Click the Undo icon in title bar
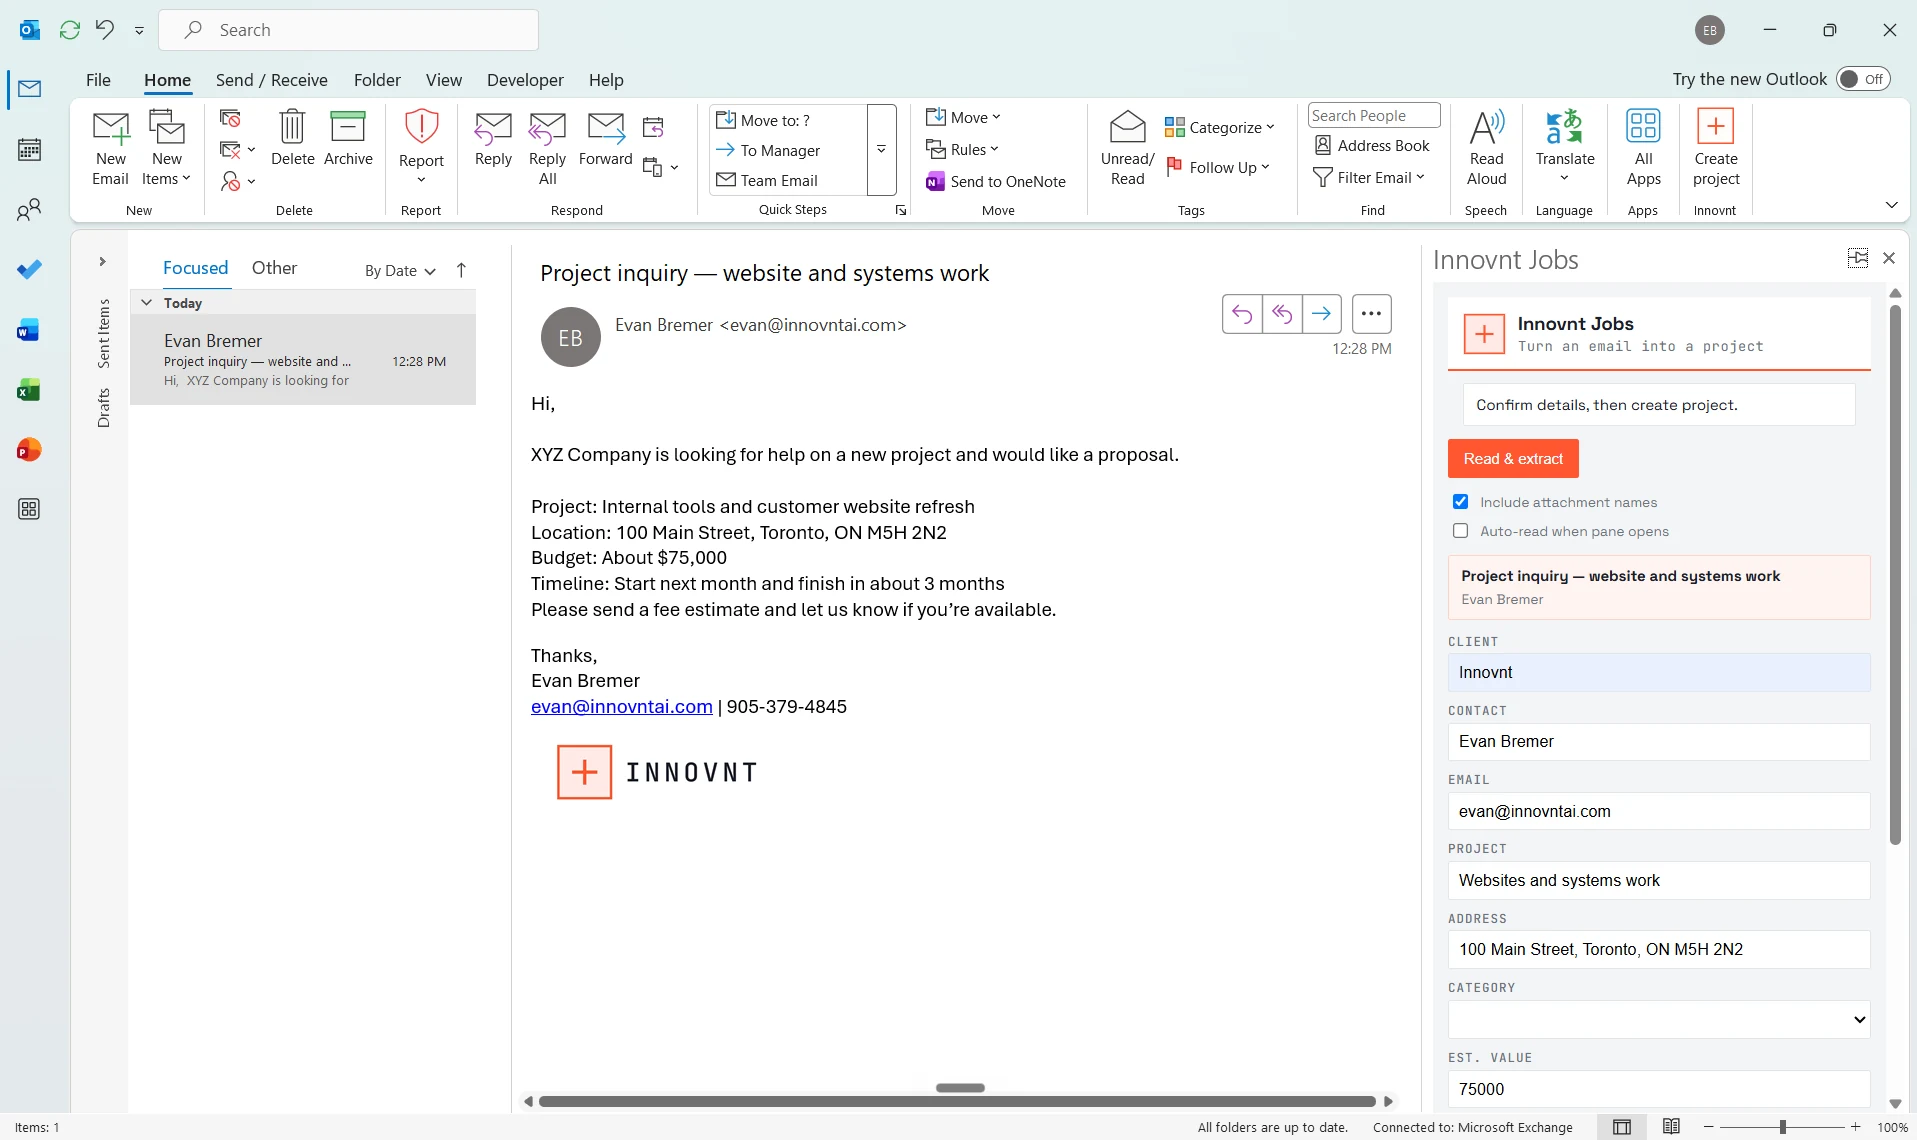Image resolution: width=1917 pixels, height=1140 pixels. click(104, 30)
